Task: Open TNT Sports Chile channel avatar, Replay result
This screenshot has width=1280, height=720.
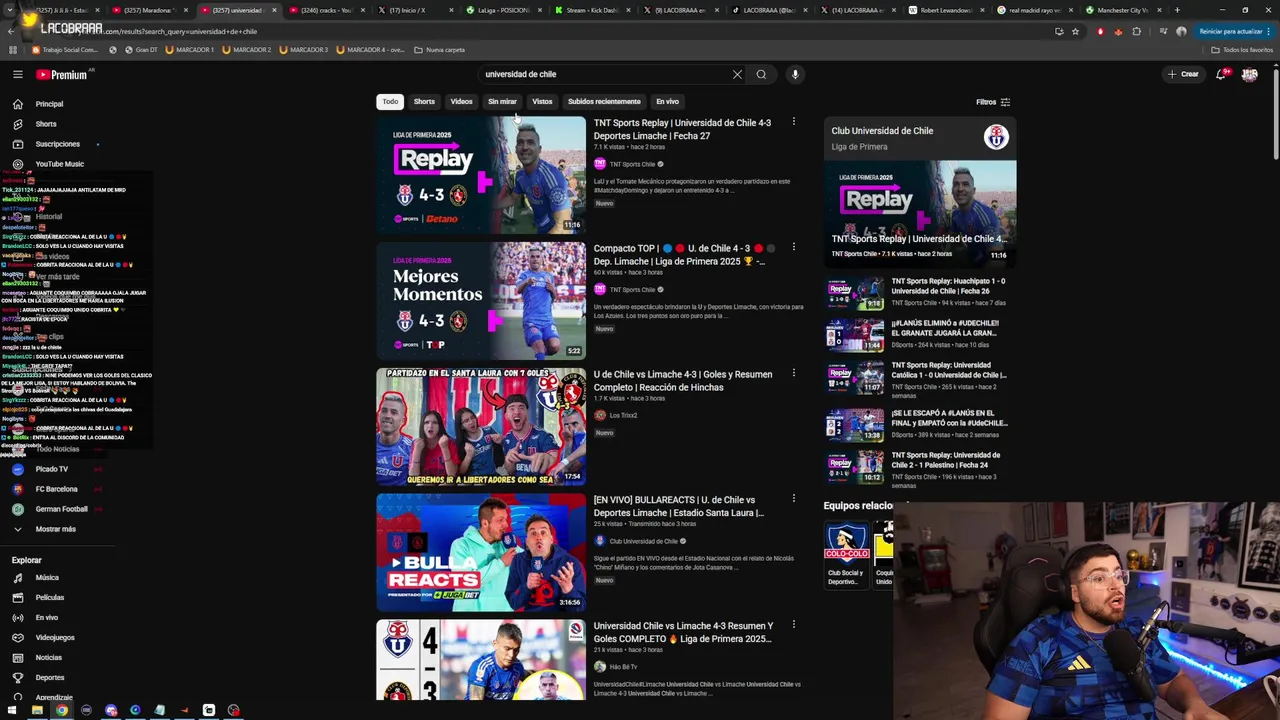Action: pyautogui.click(x=600, y=164)
